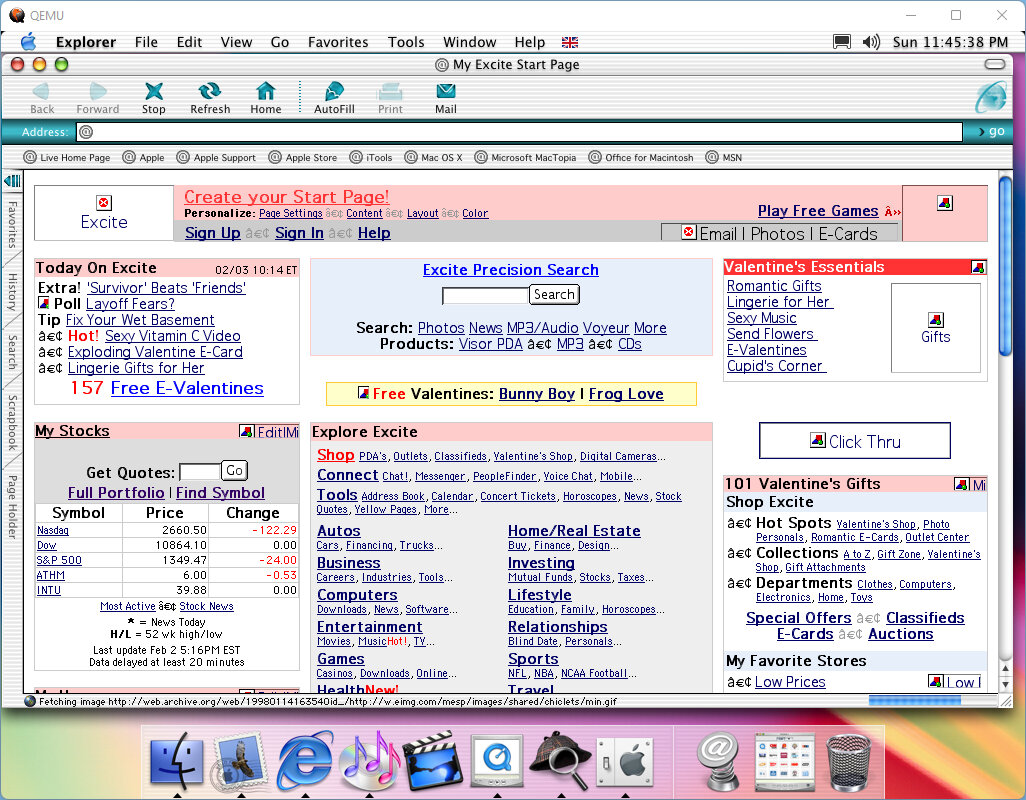
Task: Open the Tools menu
Action: tap(406, 42)
